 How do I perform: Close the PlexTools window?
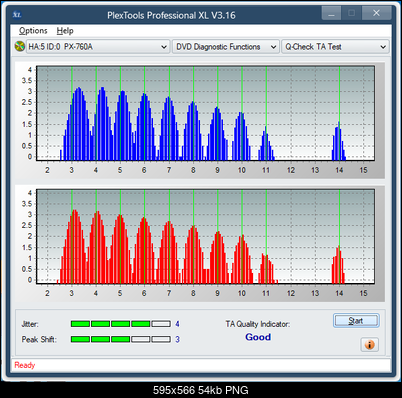click(x=376, y=13)
